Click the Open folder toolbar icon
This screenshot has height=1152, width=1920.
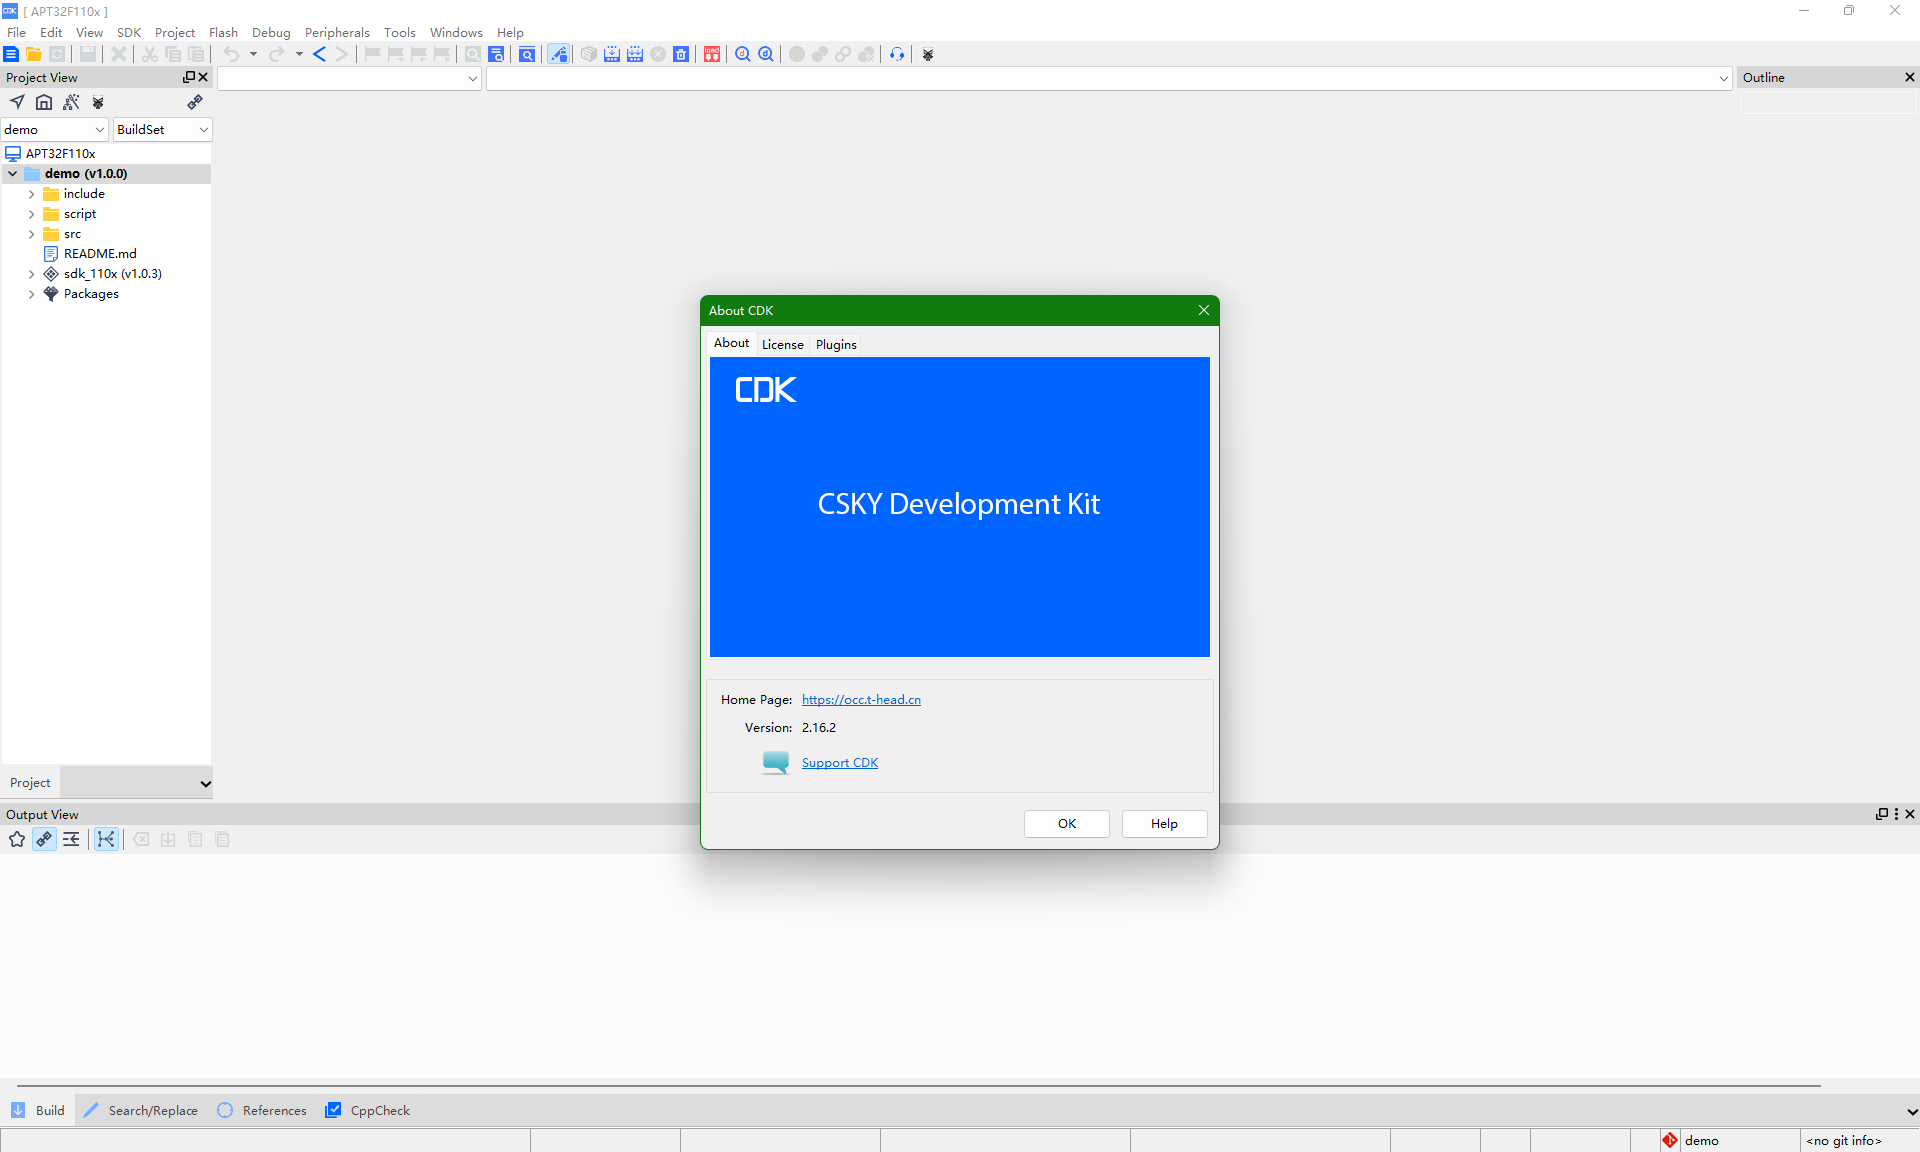coord(34,54)
